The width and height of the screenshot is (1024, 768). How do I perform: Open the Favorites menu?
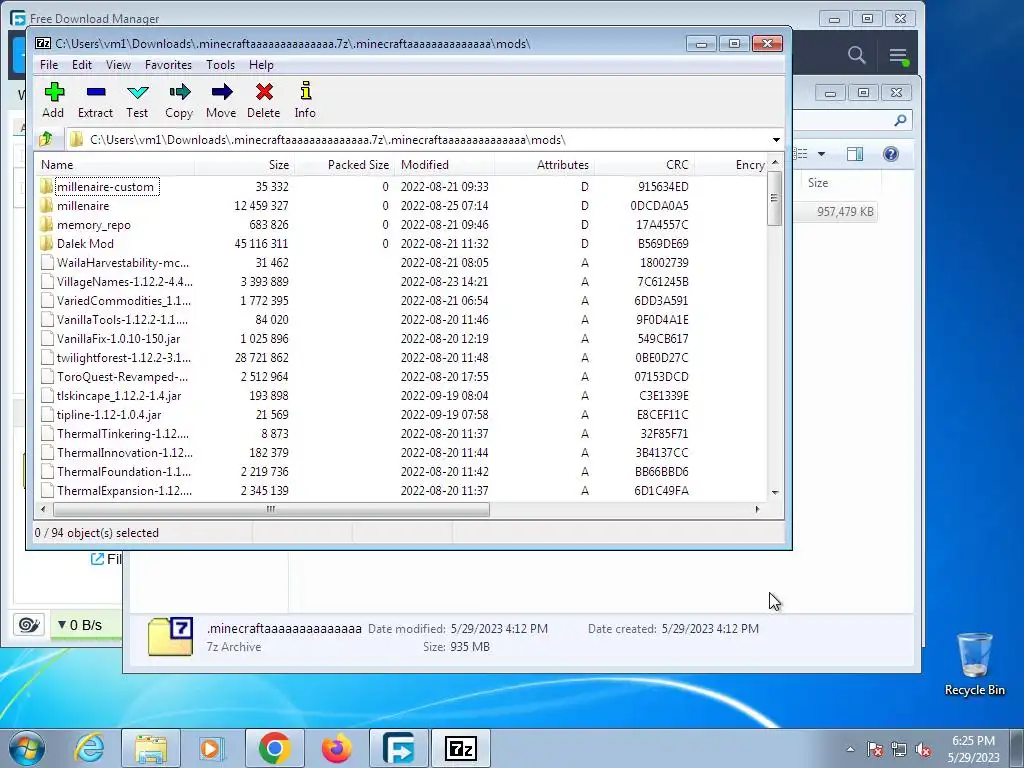pyautogui.click(x=168, y=65)
